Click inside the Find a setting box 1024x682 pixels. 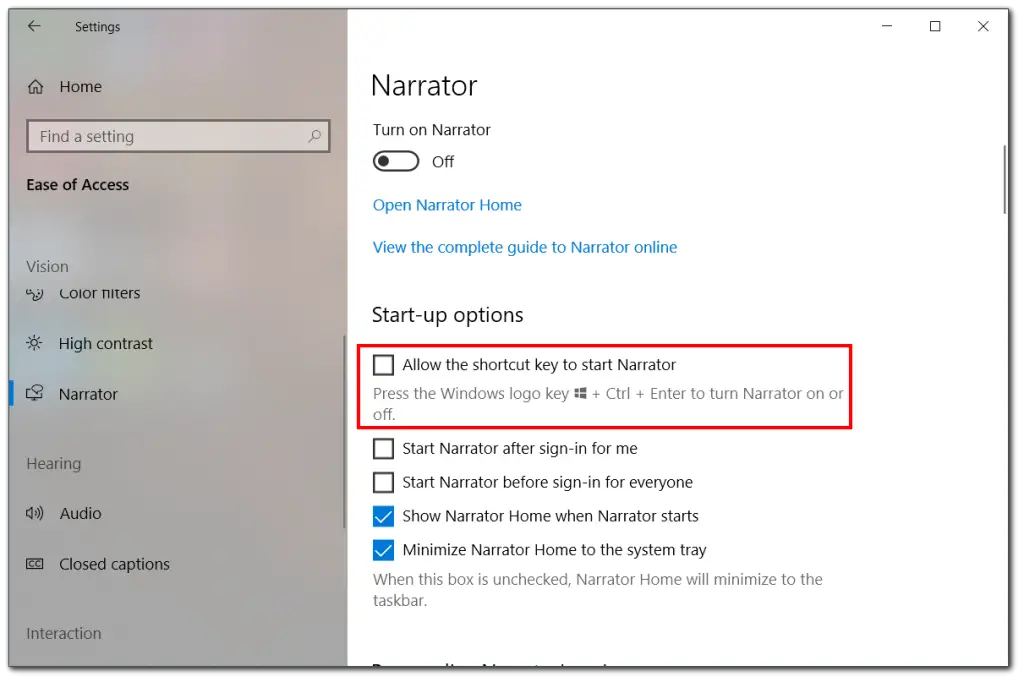point(160,136)
